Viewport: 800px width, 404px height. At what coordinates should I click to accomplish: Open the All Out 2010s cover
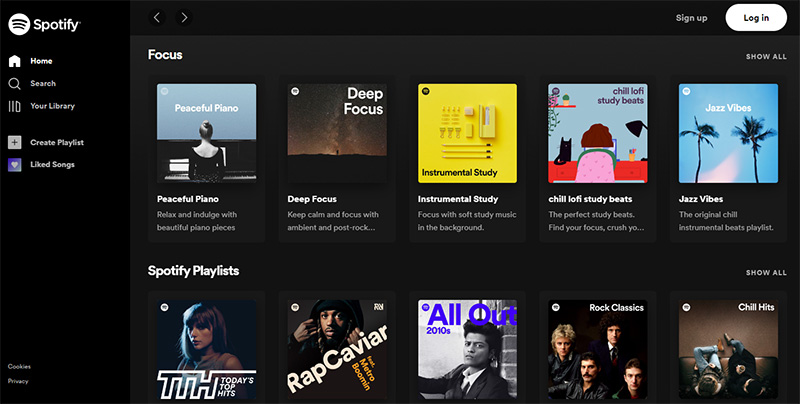click(467, 349)
